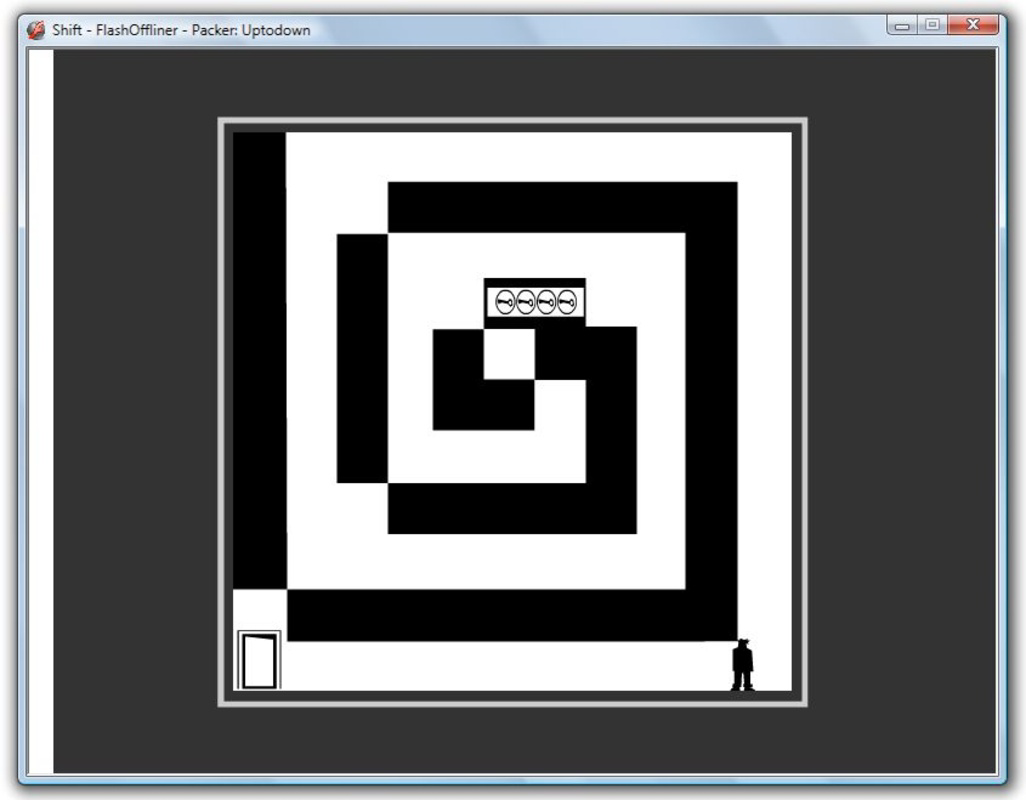Click the first key icon in the box
The image size is (1026, 800).
(x=504, y=303)
